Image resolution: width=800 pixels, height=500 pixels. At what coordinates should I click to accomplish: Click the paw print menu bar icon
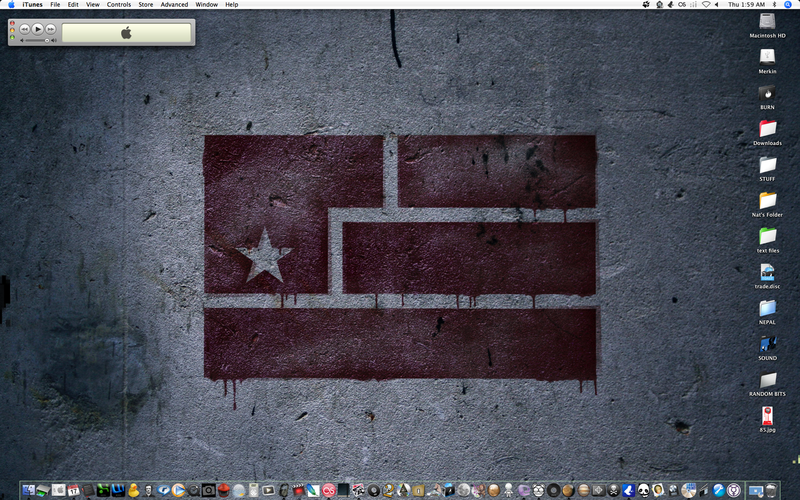click(646, 5)
